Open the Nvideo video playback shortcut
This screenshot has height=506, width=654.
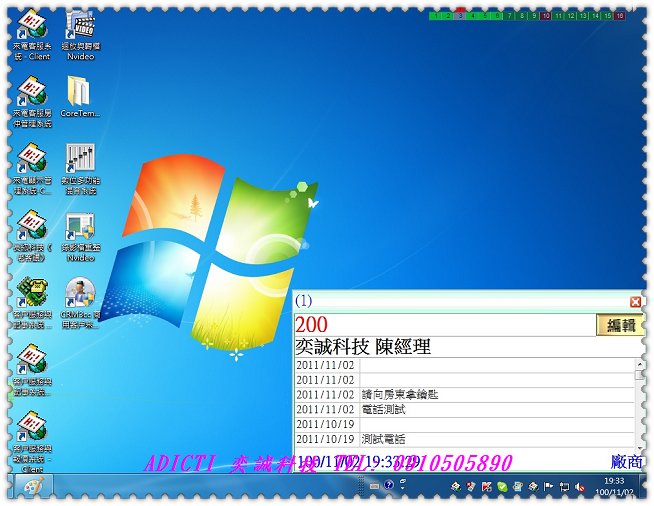(x=80, y=37)
